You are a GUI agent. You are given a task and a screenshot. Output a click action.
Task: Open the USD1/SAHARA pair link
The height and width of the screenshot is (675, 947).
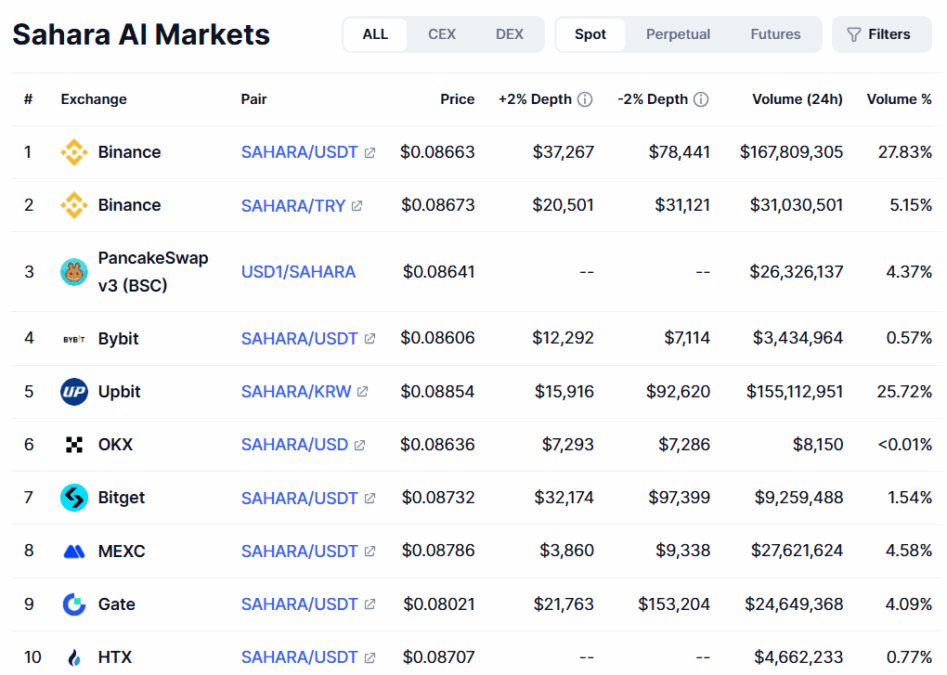click(x=298, y=272)
